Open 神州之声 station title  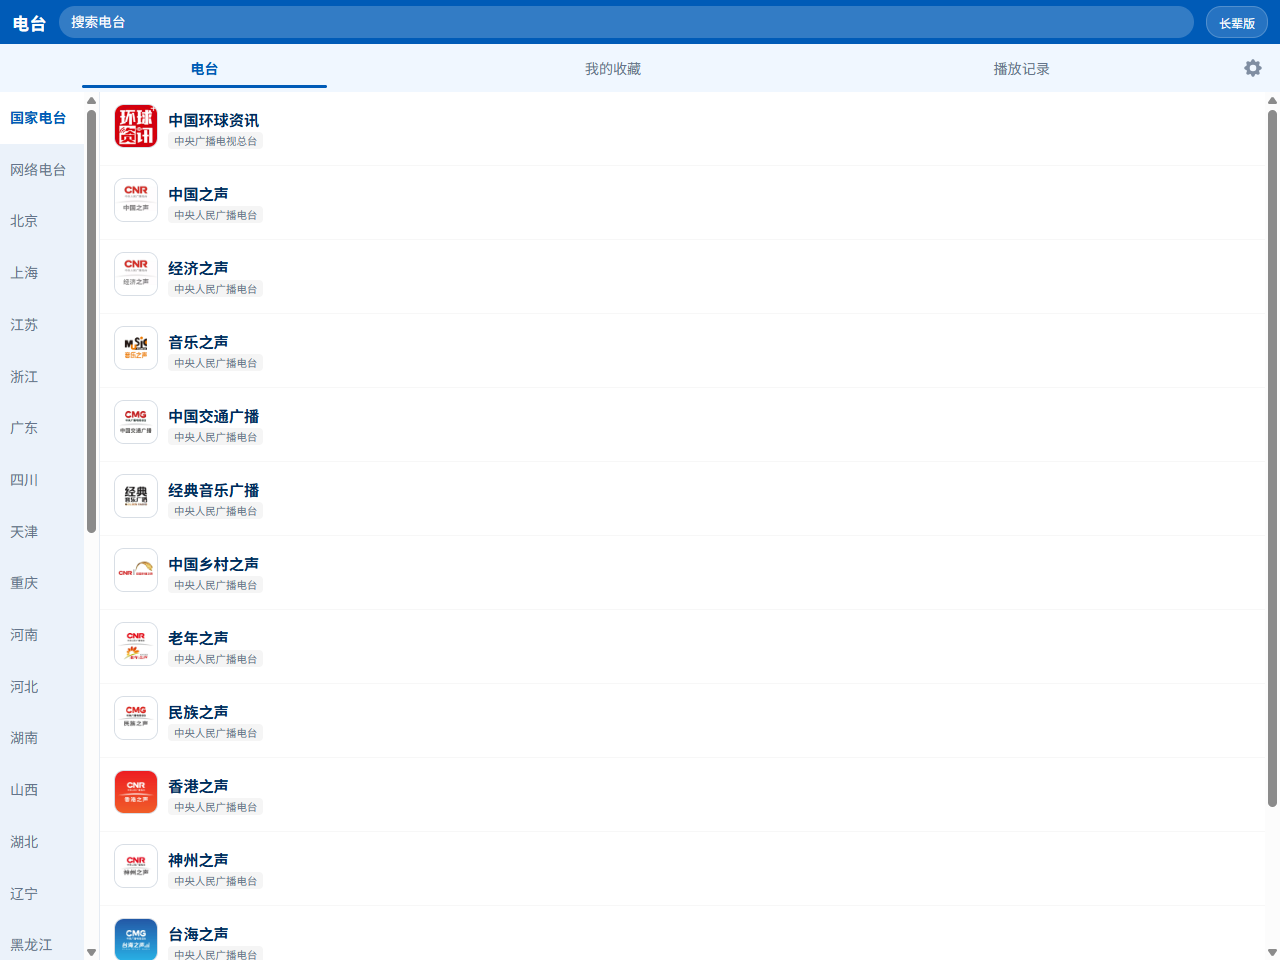pos(198,860)
